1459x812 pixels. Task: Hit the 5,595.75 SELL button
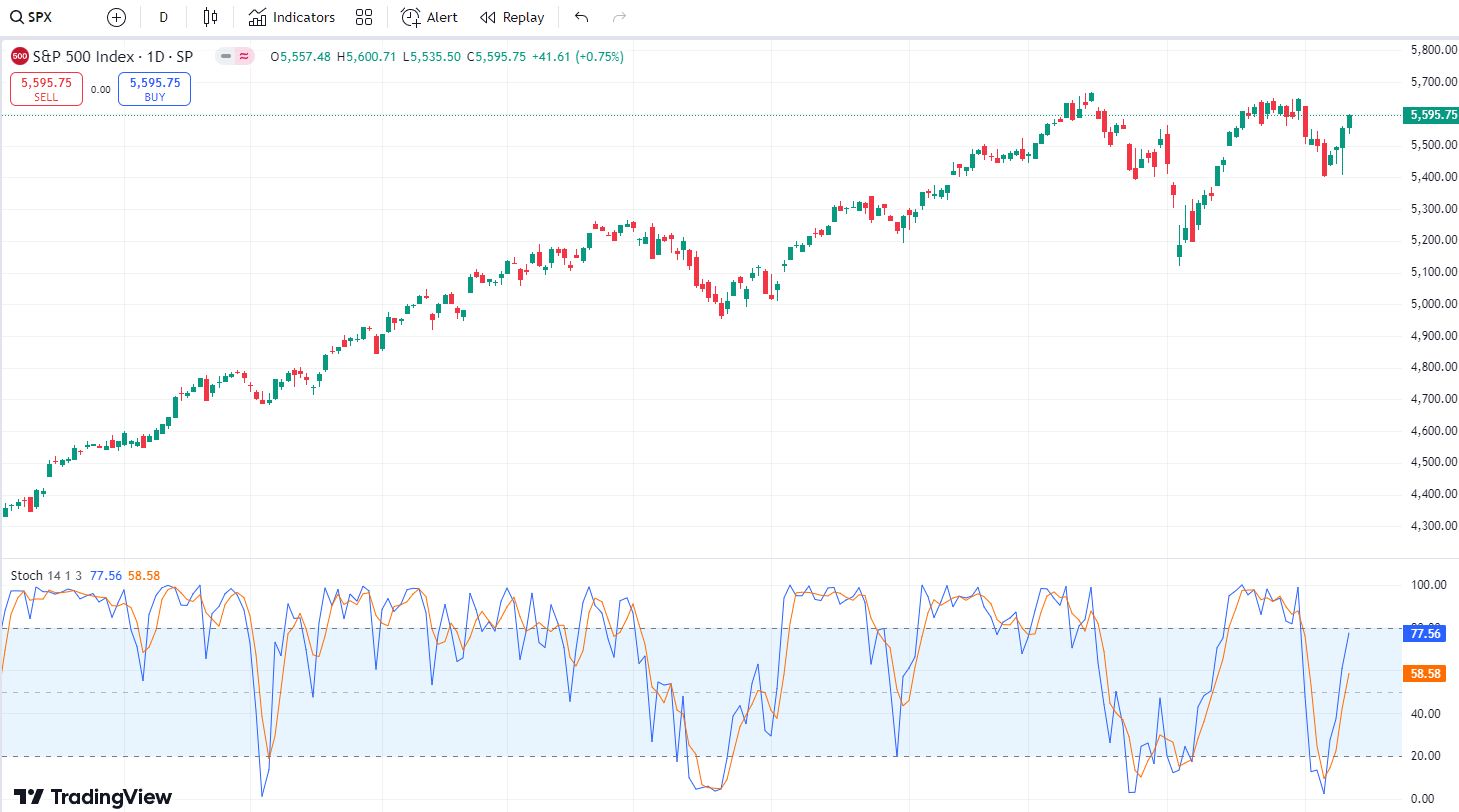(46, 89)
